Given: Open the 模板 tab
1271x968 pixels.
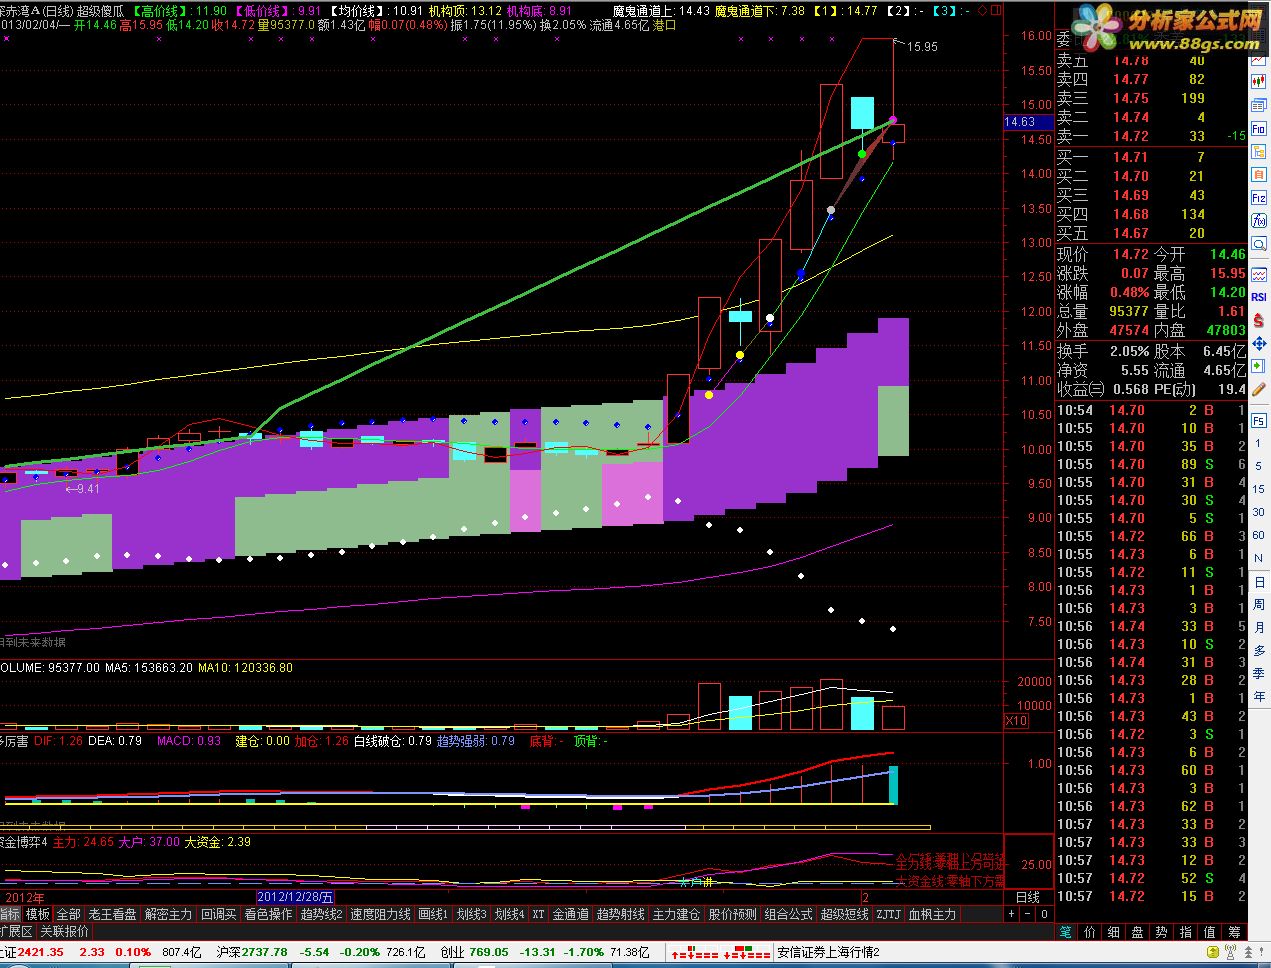Looking at the screenshot, I should click(38, 914).
